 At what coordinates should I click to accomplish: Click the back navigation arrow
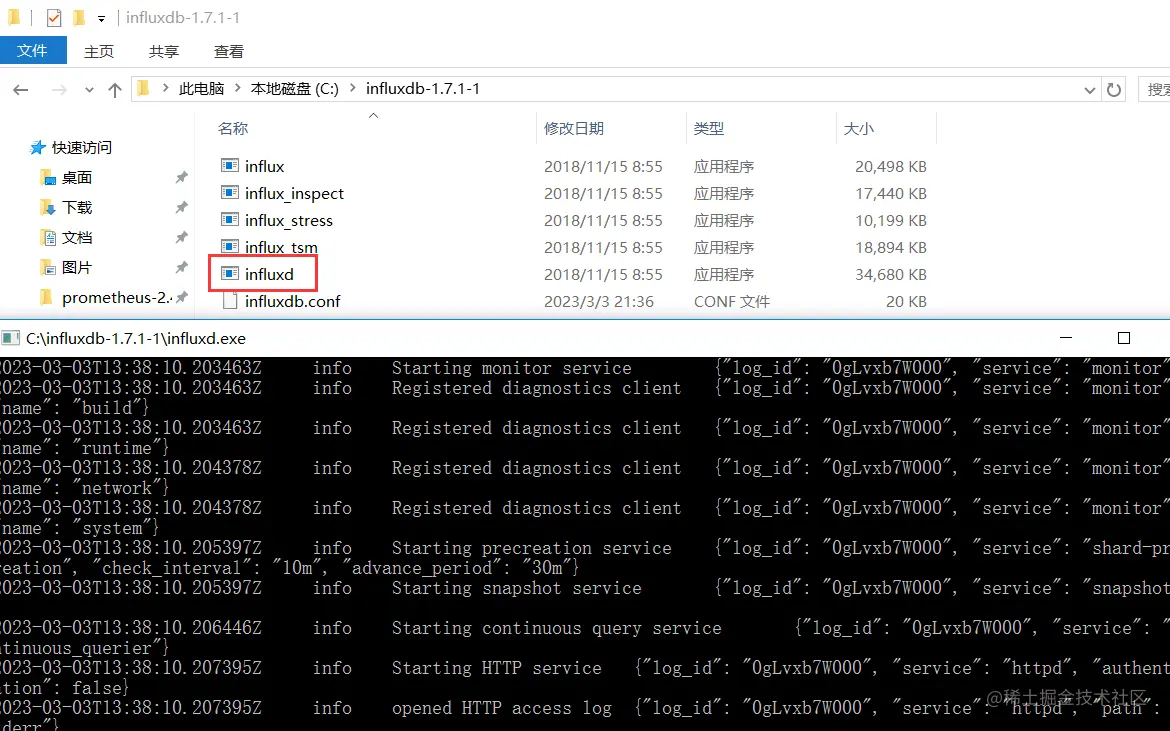pos(21,90)
